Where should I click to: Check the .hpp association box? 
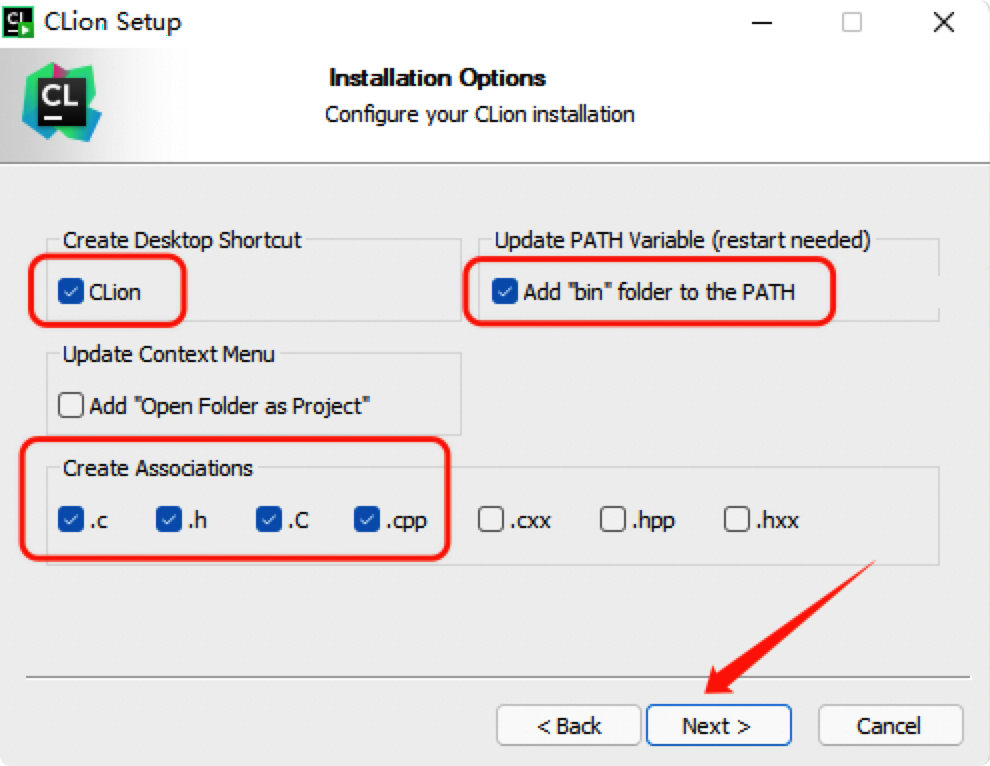click(x=613, y=520)
